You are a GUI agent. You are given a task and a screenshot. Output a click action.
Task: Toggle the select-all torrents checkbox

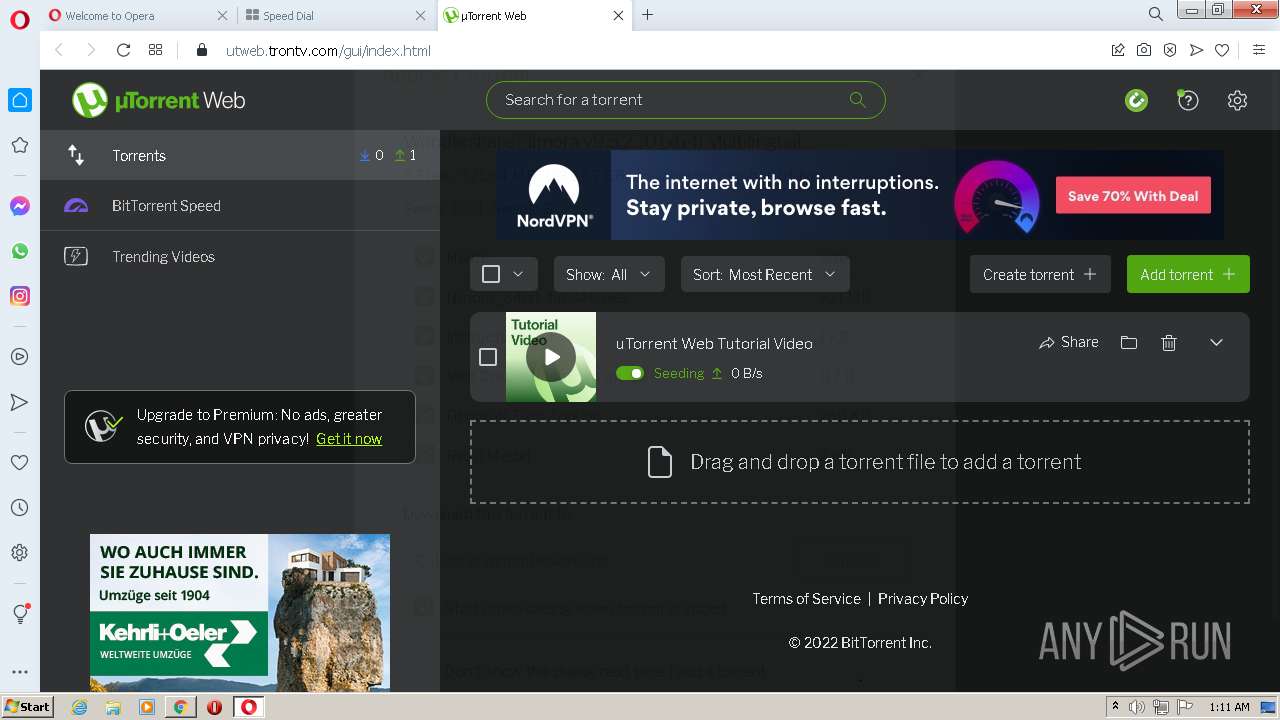pos(491,274)
